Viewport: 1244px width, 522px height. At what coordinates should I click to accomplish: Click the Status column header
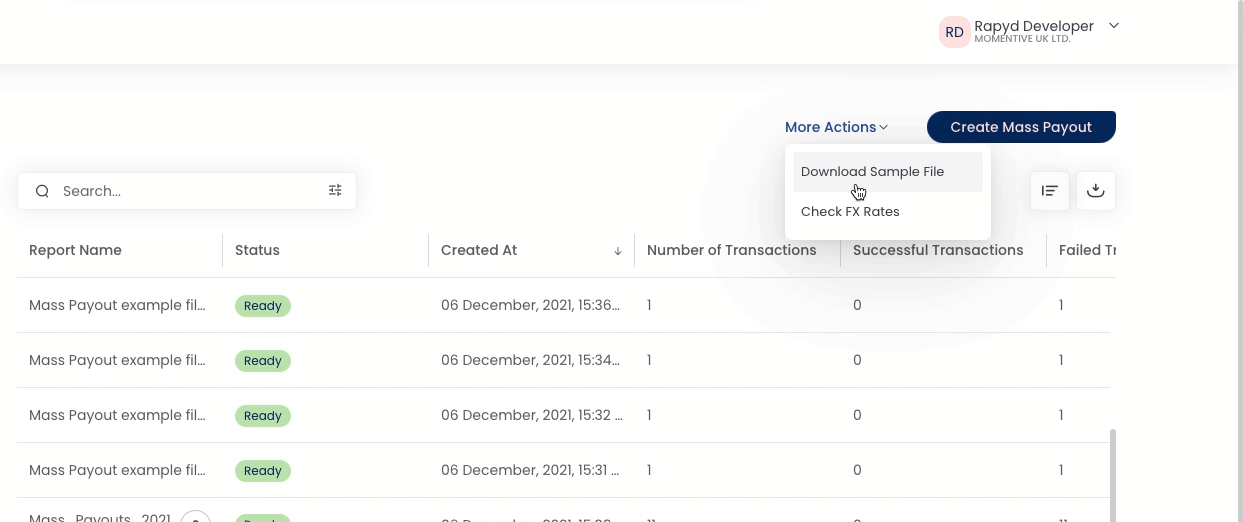pyautogui.click(x=257, y=250)
